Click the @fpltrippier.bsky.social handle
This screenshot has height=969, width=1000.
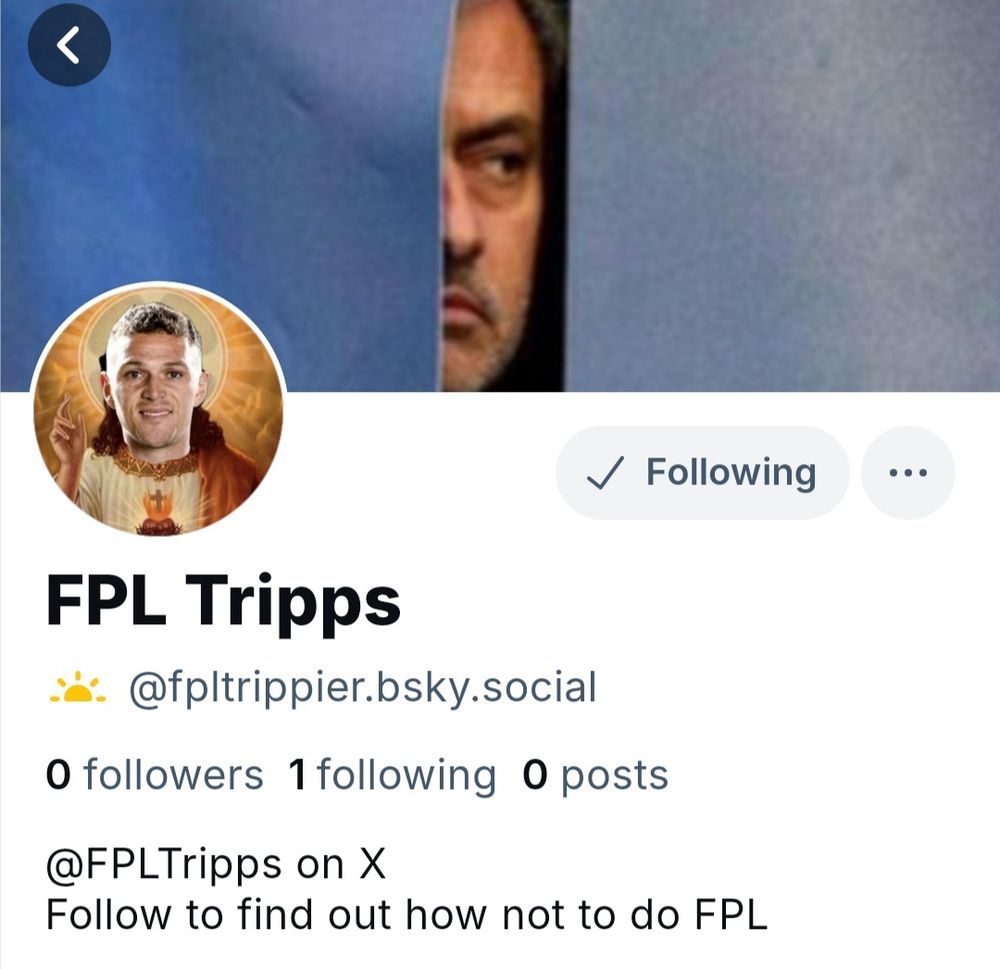pyautogui.click(x=363, y=688)
